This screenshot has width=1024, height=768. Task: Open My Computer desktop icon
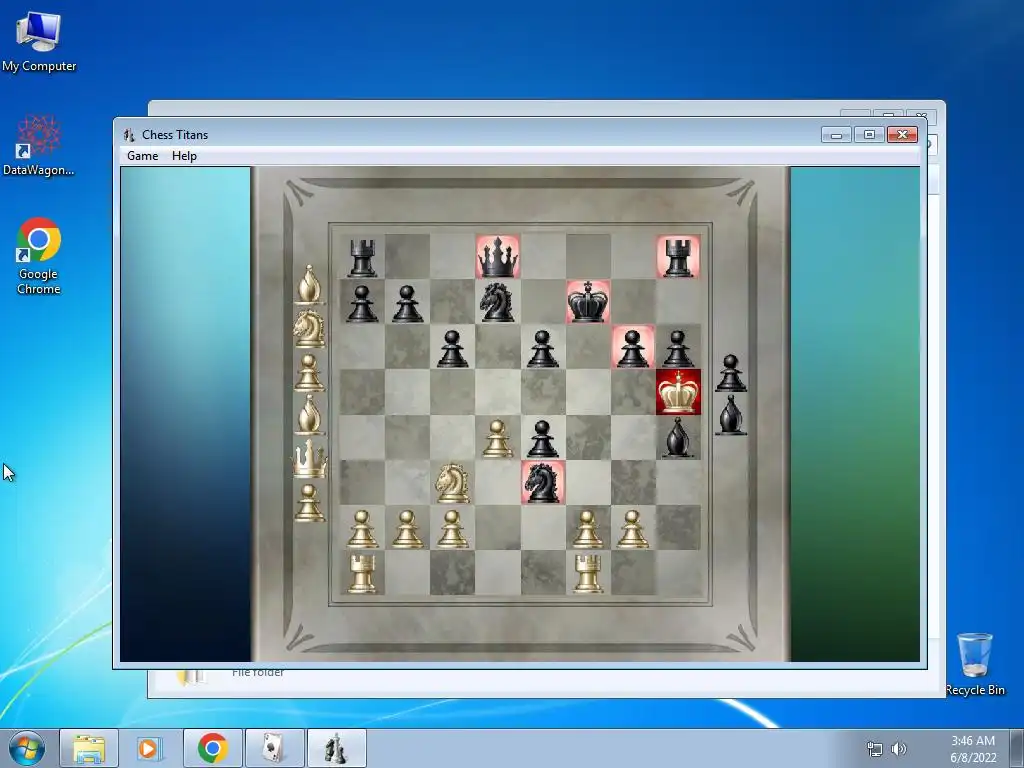click(x=39, y=41)
